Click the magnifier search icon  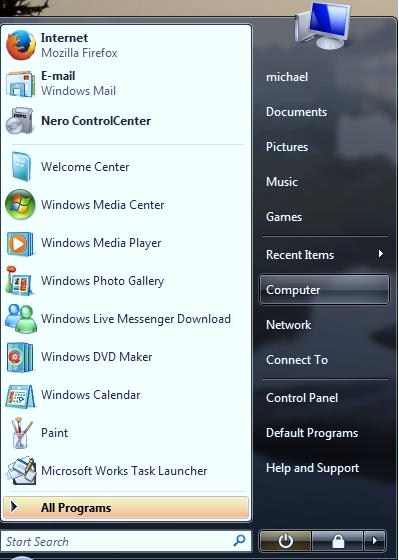point(239,540)
